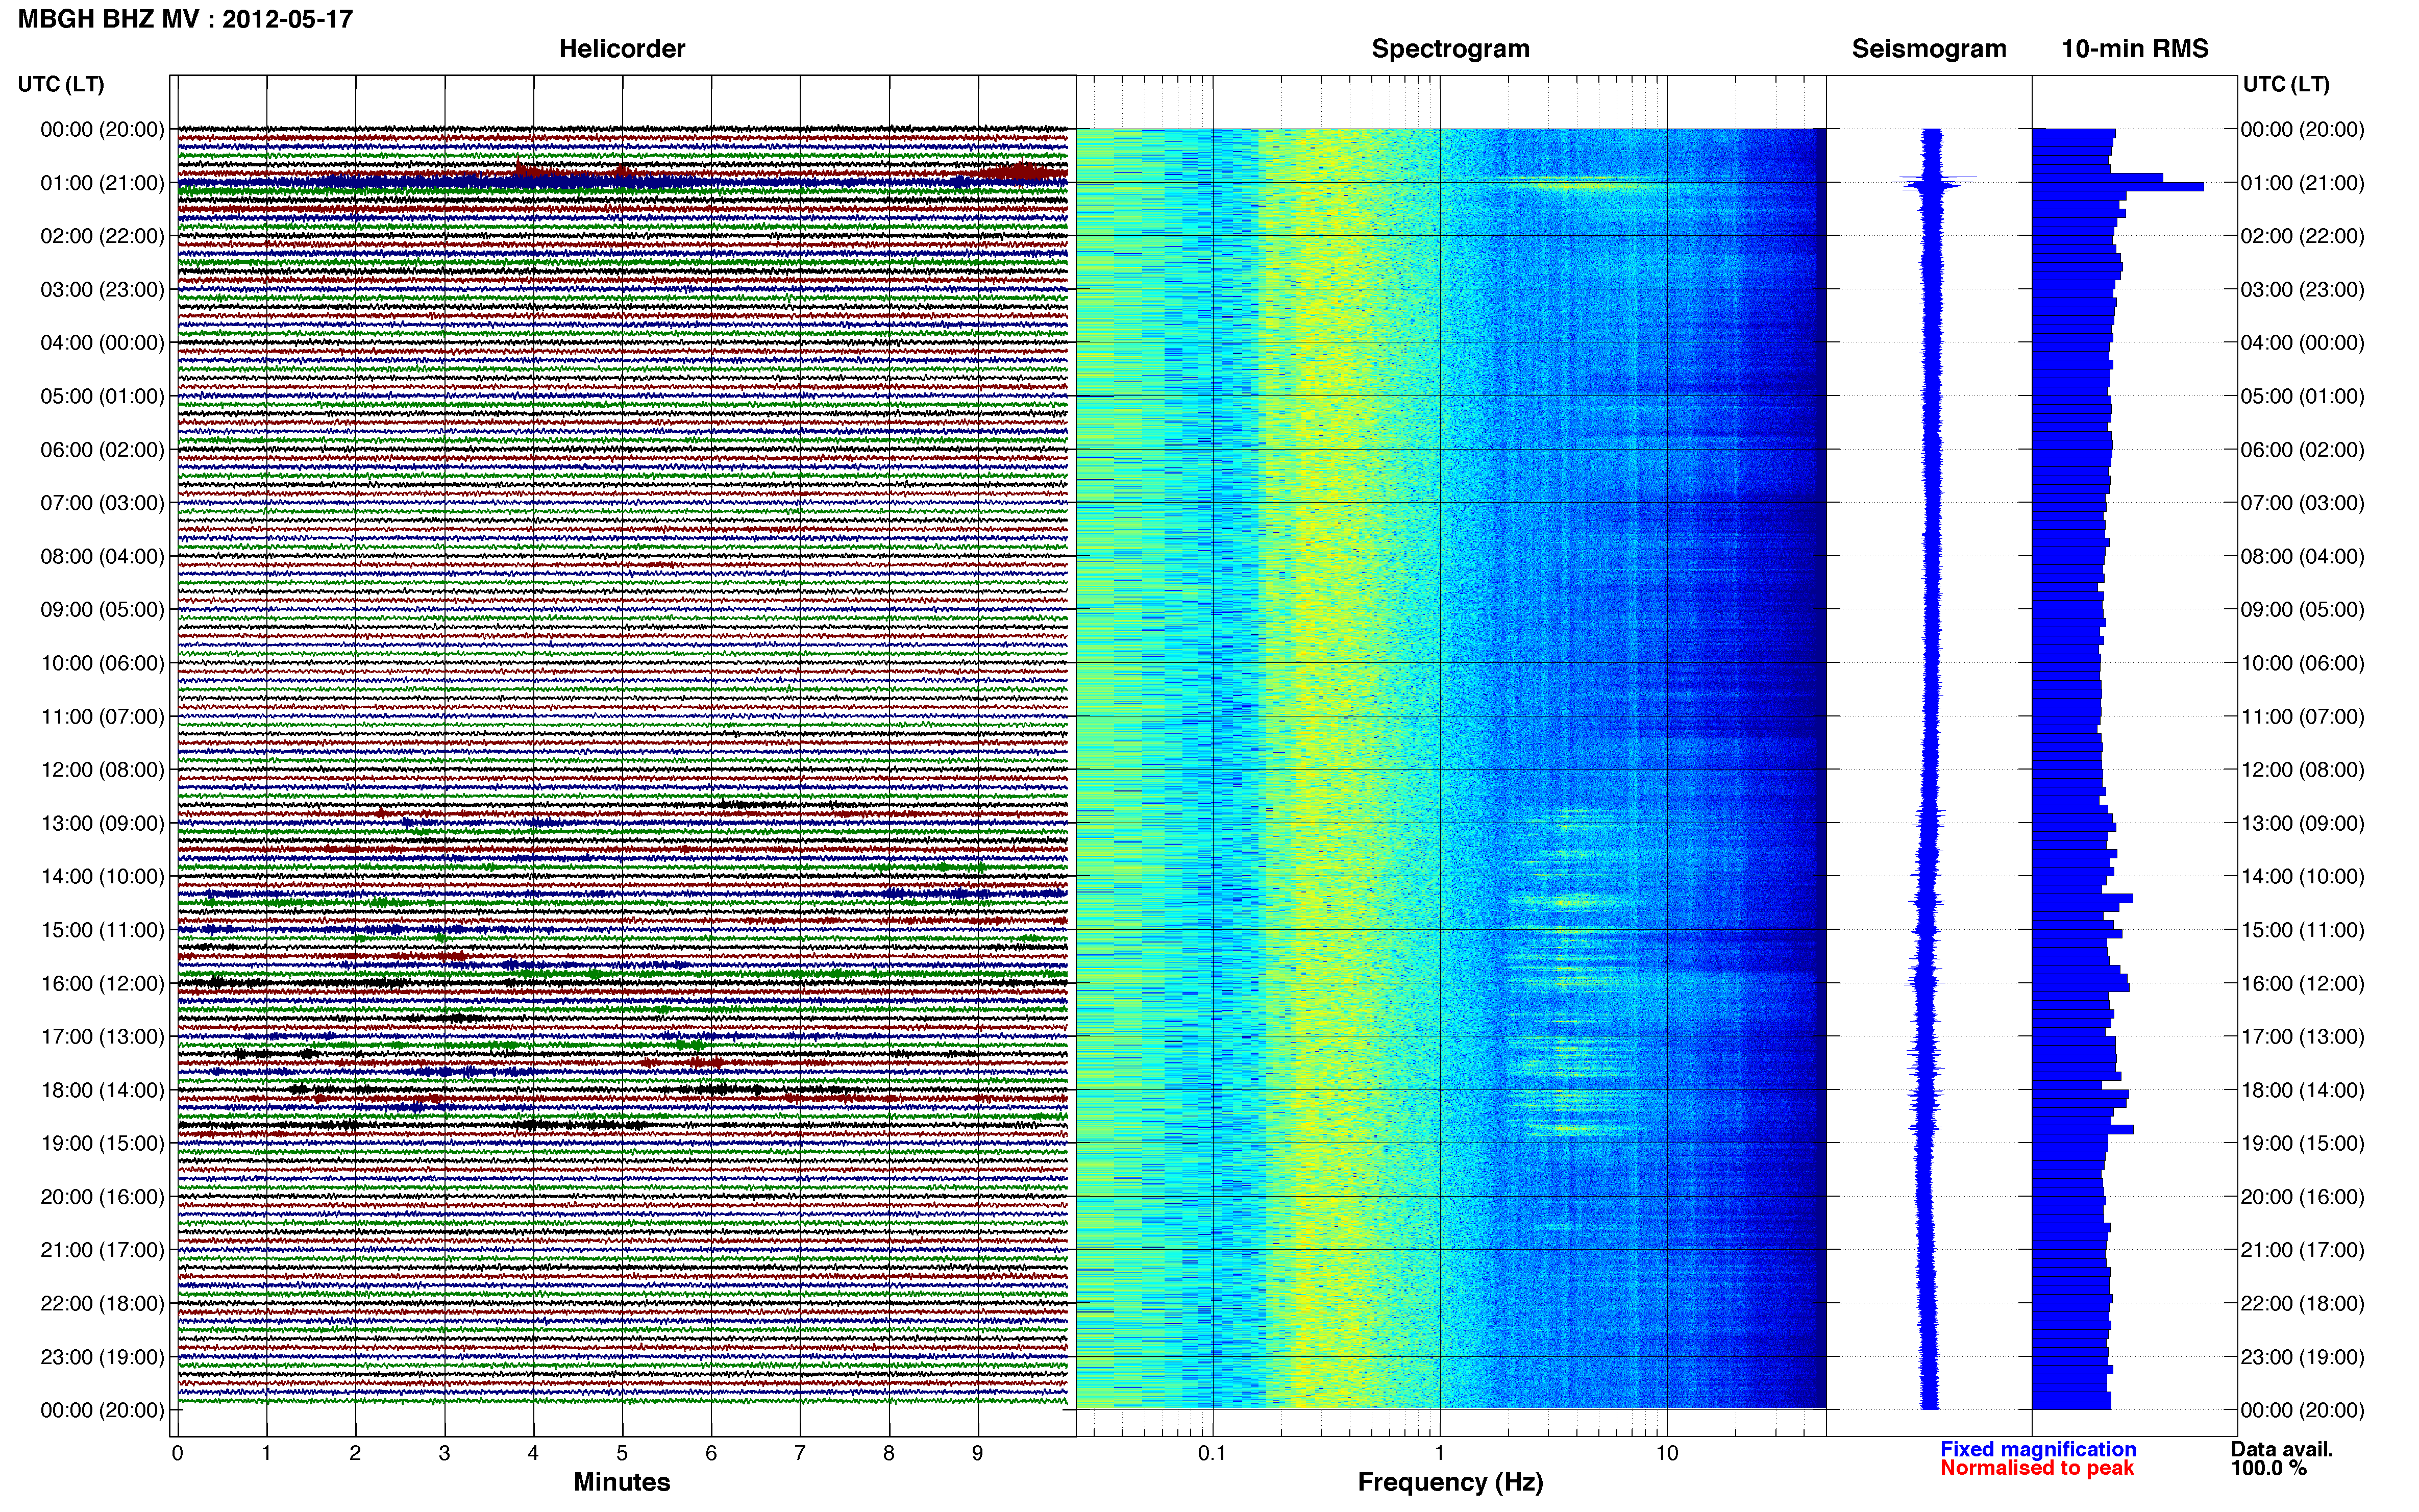This screenshot has height=1512, width=2419.
Task: Click spectrogram frequency tick '10'
Action: point(1667,1453)
